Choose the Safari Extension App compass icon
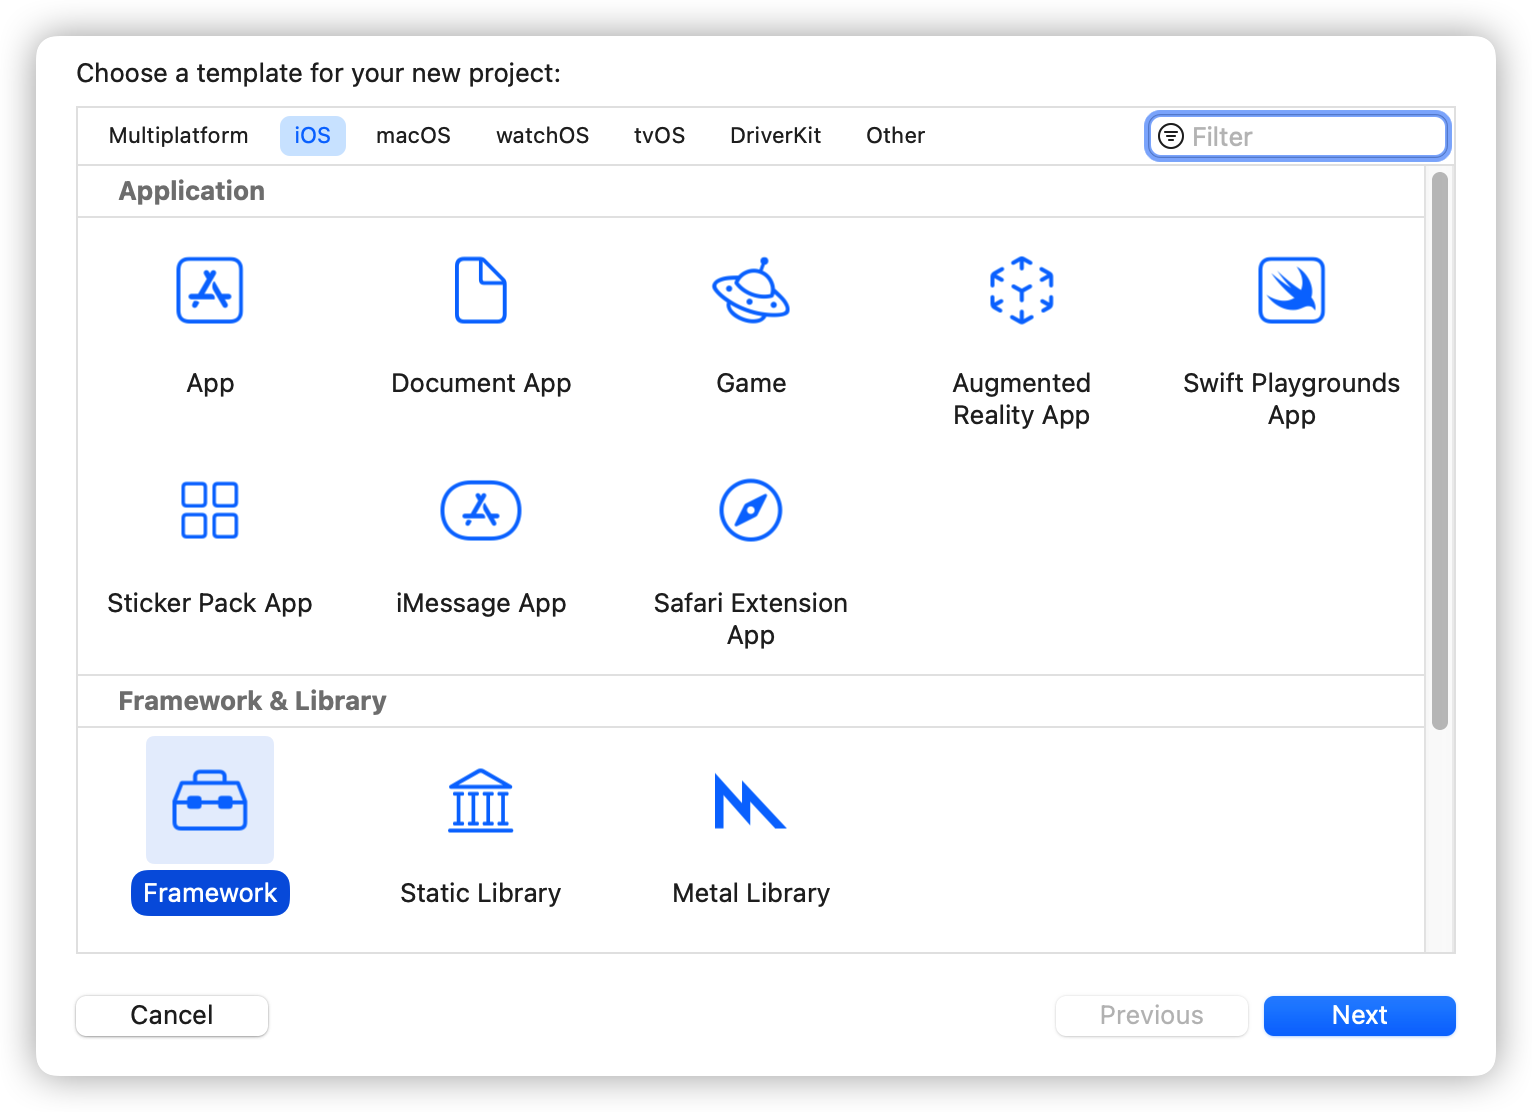Image resolution: width=1532 pixels, height=1112 pixels. click(x=751, y=510)
